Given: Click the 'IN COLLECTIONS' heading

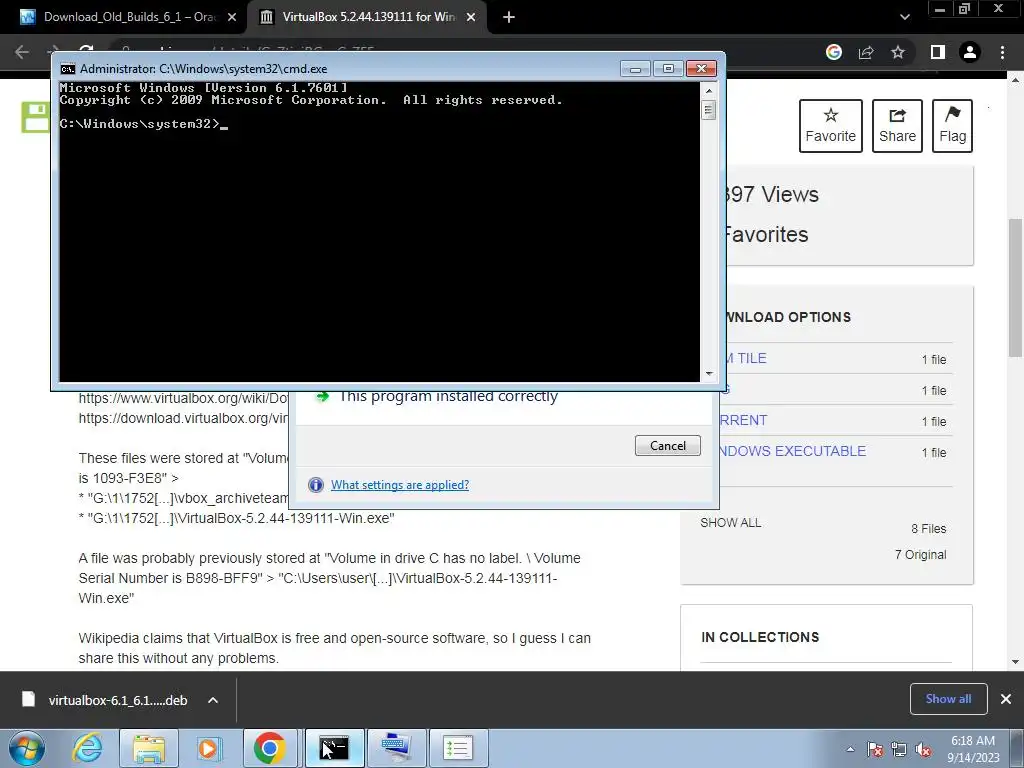Looking at the screenshot, I should point(760,637).
